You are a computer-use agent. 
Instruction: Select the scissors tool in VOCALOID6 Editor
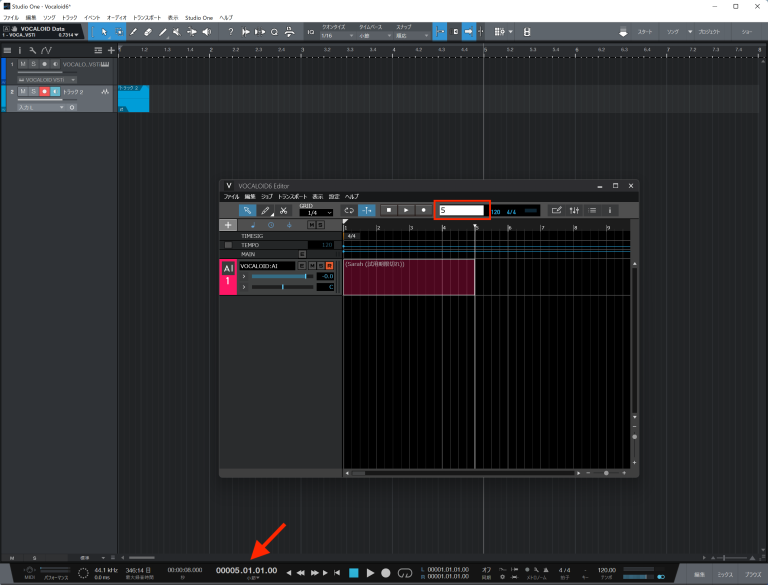283,211
